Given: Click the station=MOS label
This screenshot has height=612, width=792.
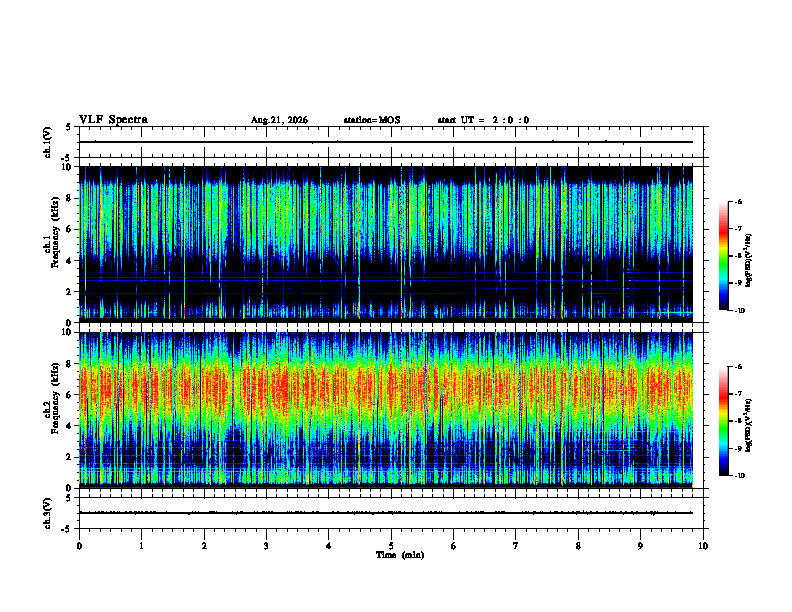Looking at the screenshot, I should pyautogui.click(x=372, y=120).
